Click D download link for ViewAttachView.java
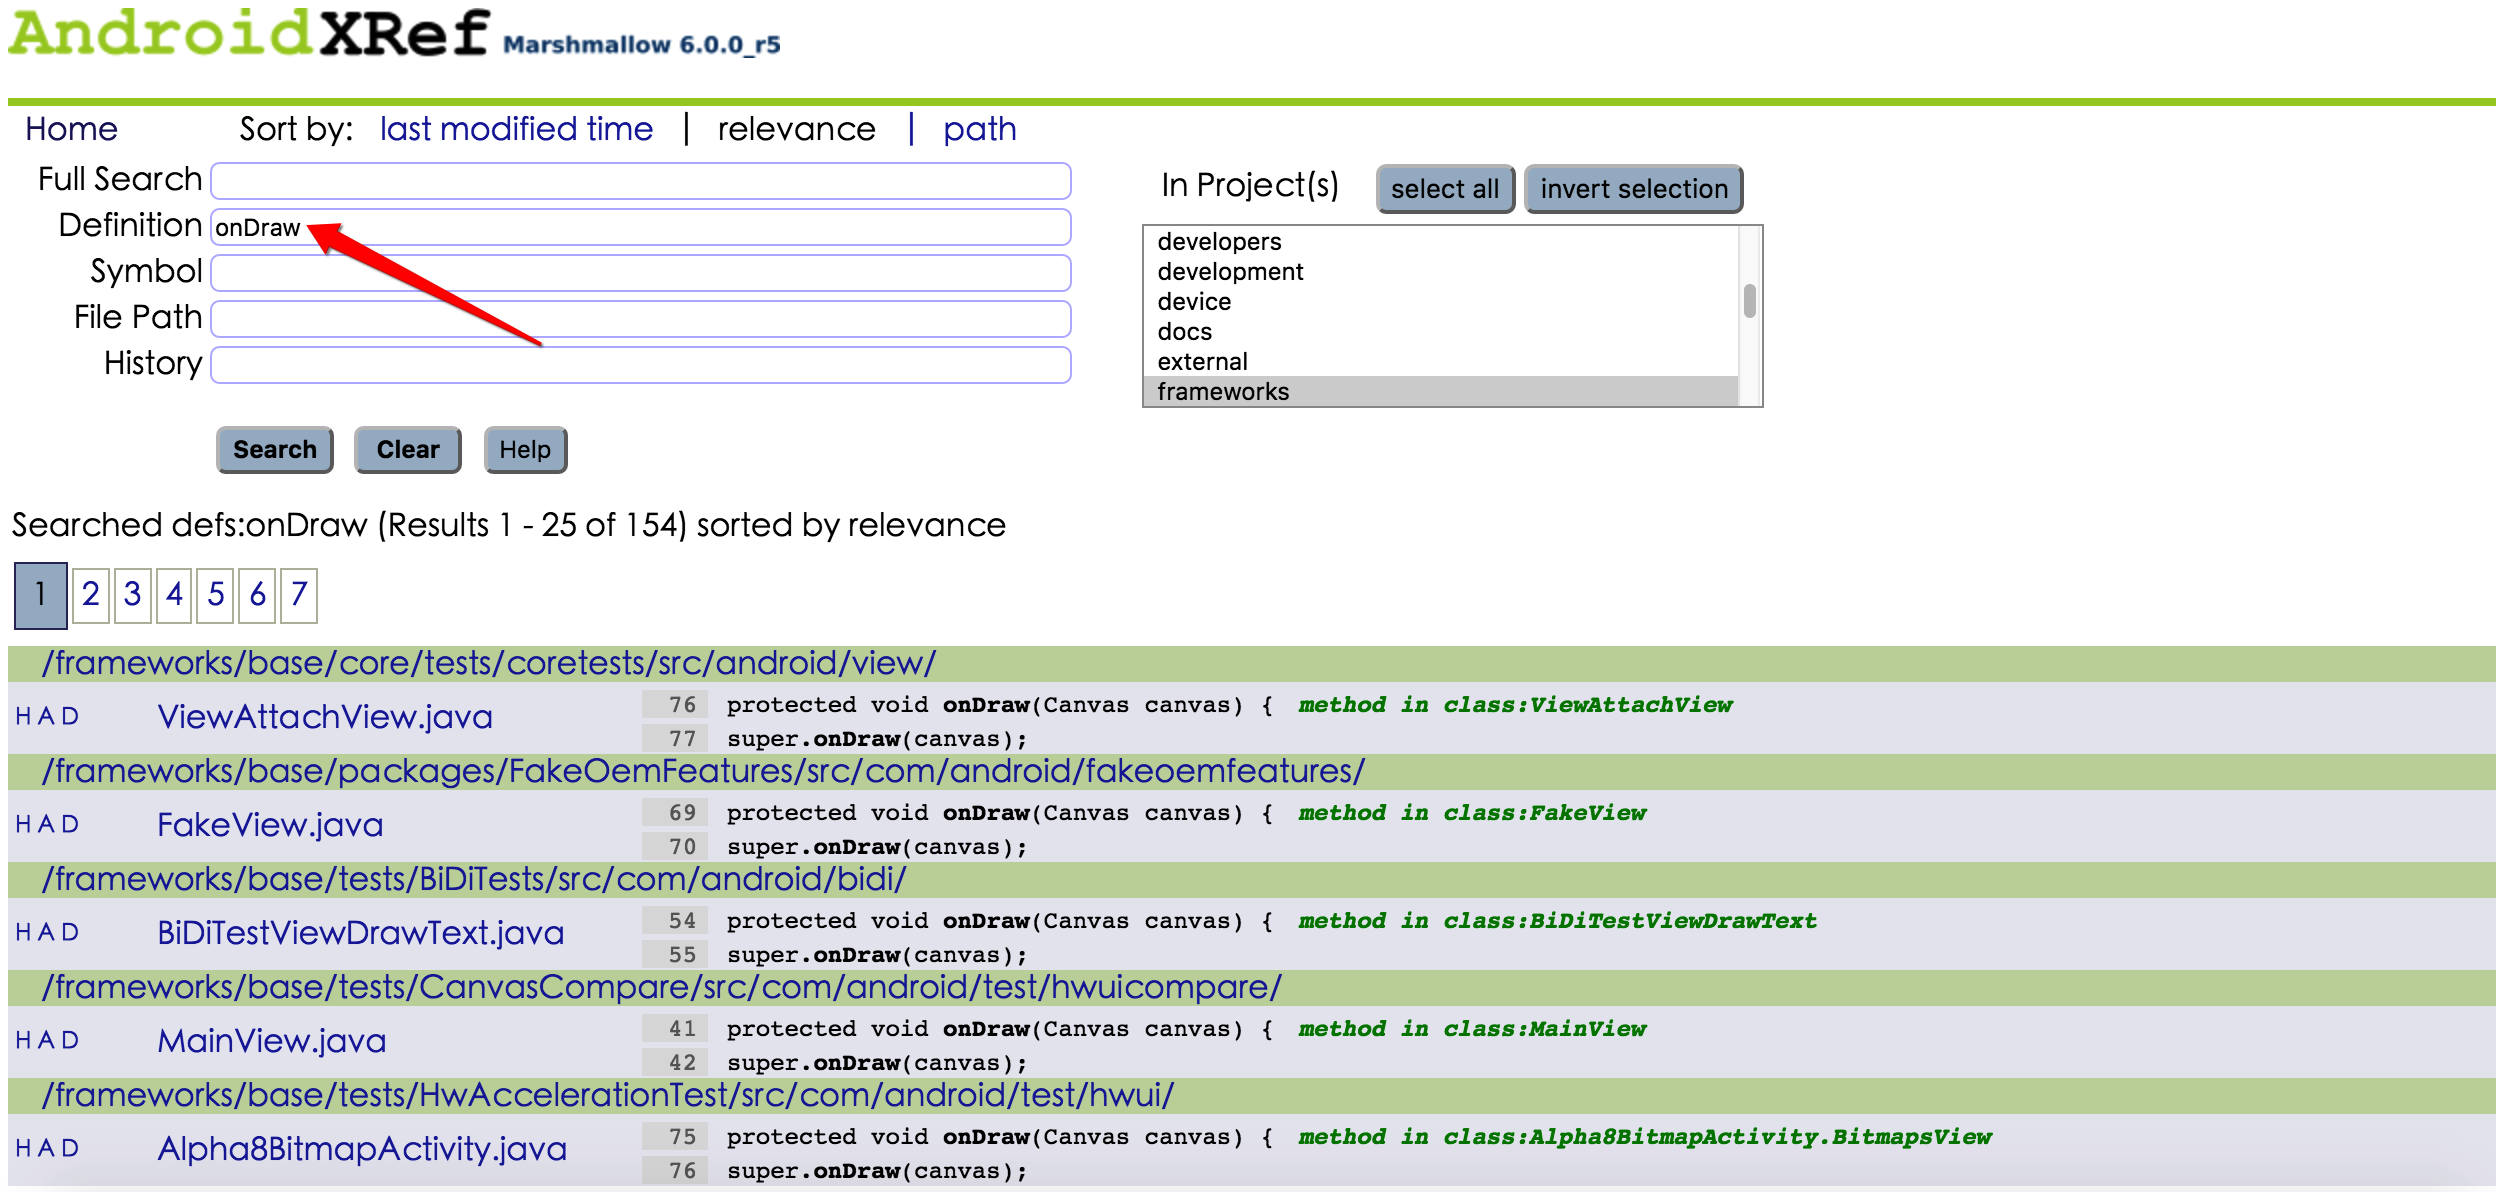The width and height of the screenshot is (2496, 1192). point(70,717)
